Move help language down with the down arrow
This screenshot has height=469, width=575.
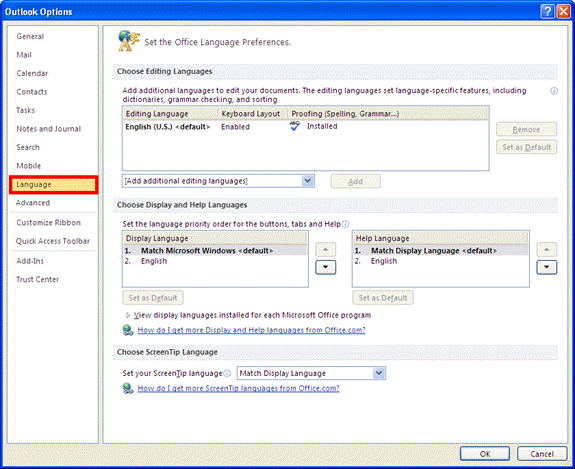(547, 267)
